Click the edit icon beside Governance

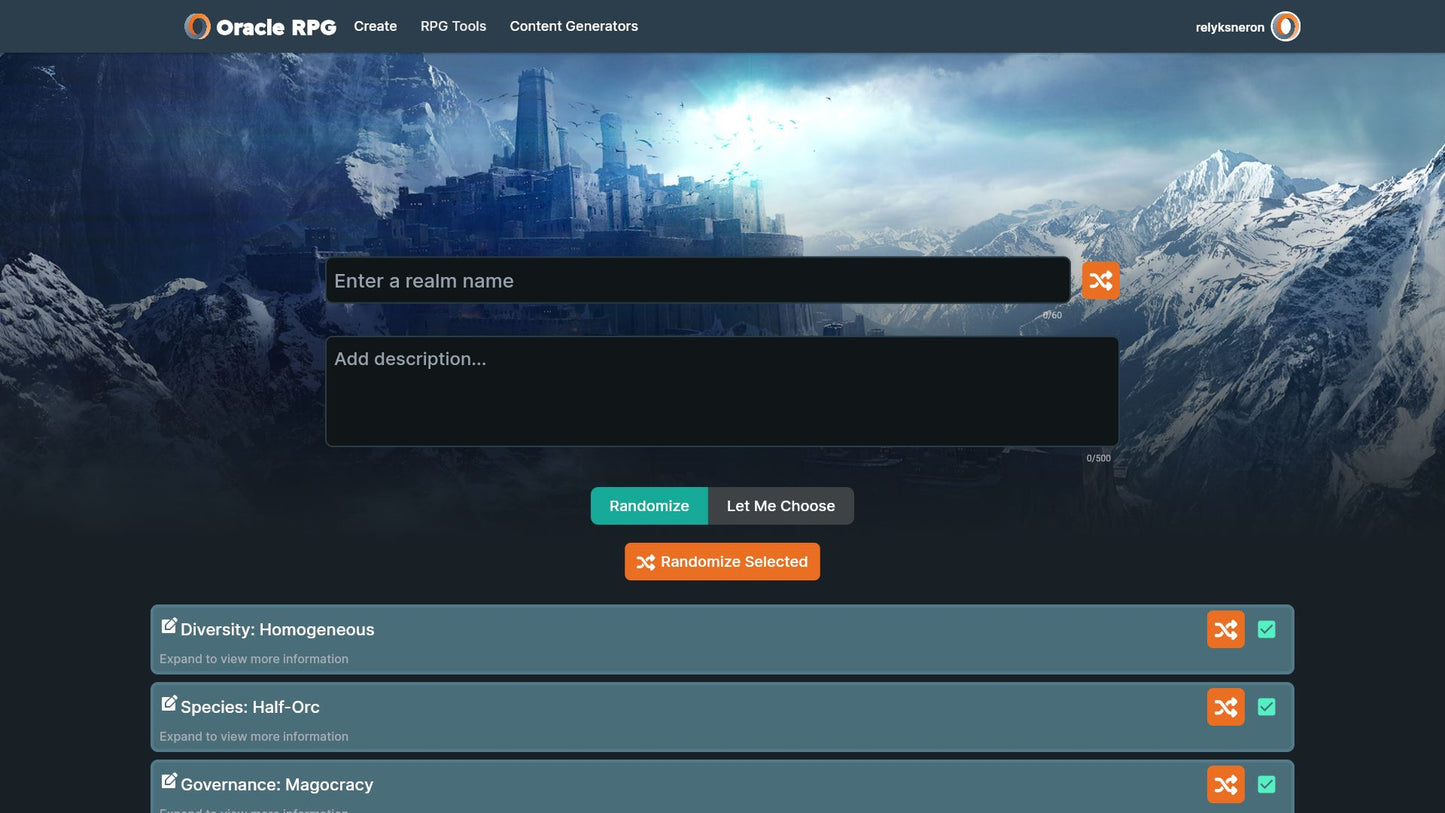169,781
